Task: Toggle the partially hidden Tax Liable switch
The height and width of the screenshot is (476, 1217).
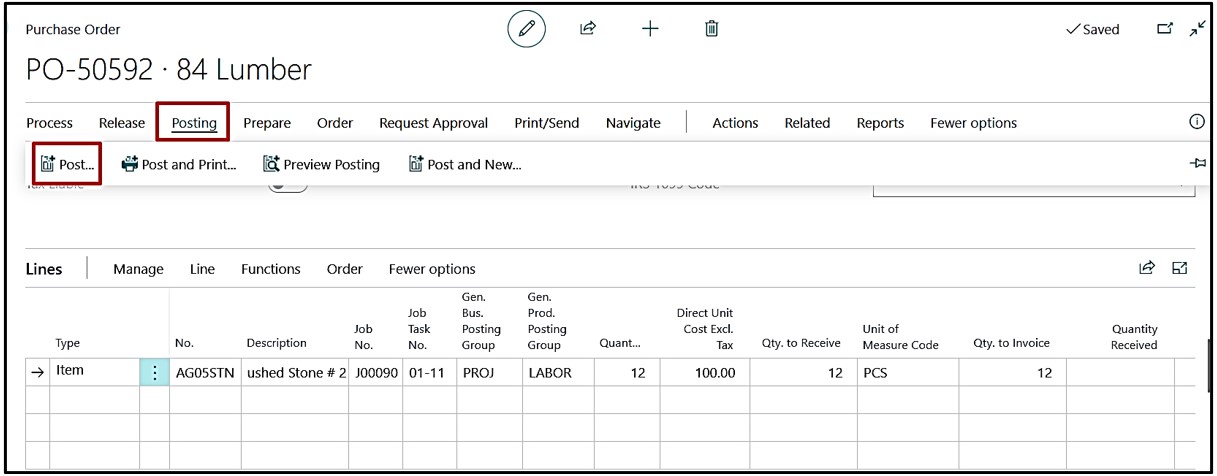Action: [x=287, y=187]
